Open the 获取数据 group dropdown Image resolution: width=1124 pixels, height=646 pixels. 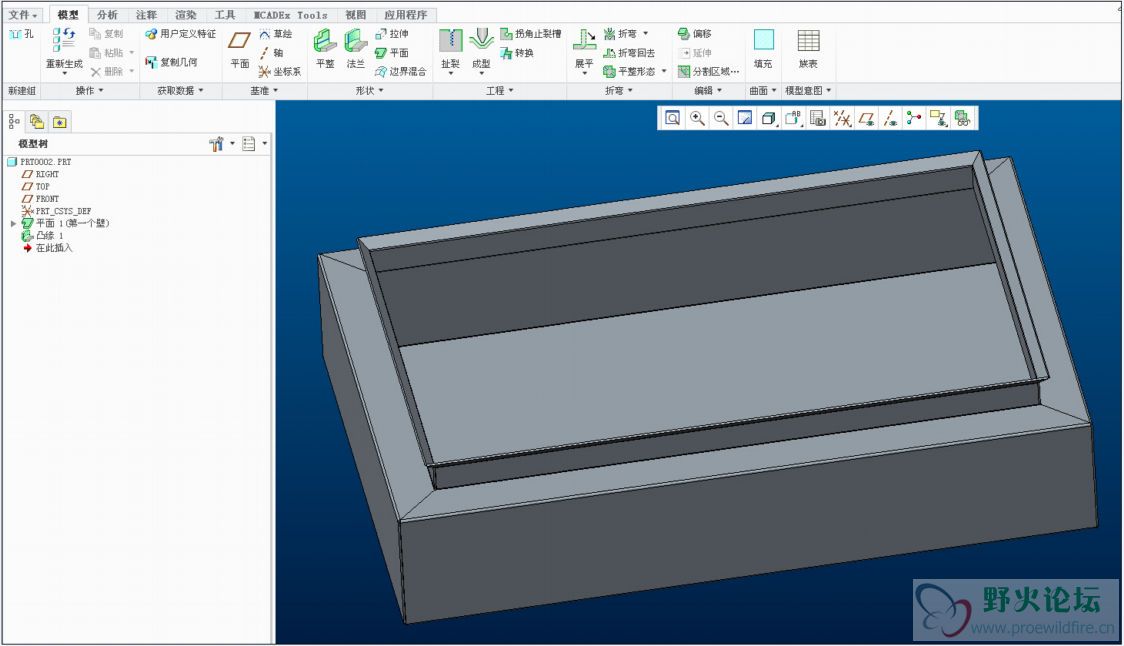click(x=181, y=90)
